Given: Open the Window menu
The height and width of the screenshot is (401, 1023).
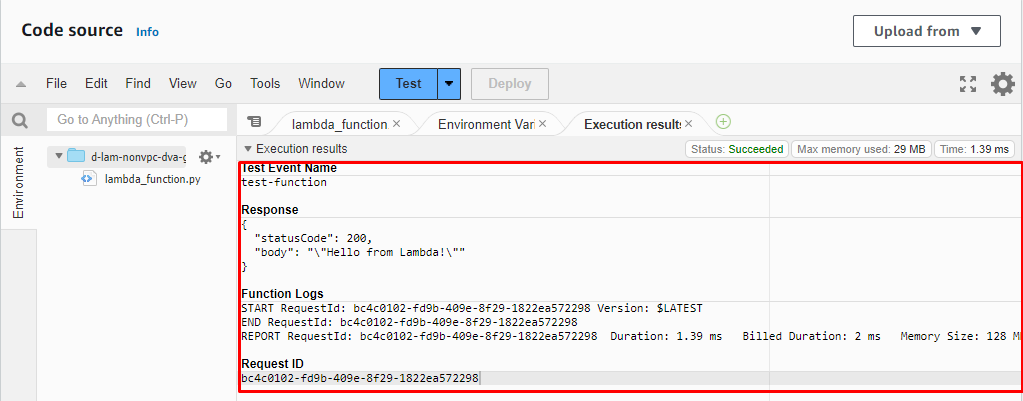Looking at the screenshot, I should coord(321,84).
